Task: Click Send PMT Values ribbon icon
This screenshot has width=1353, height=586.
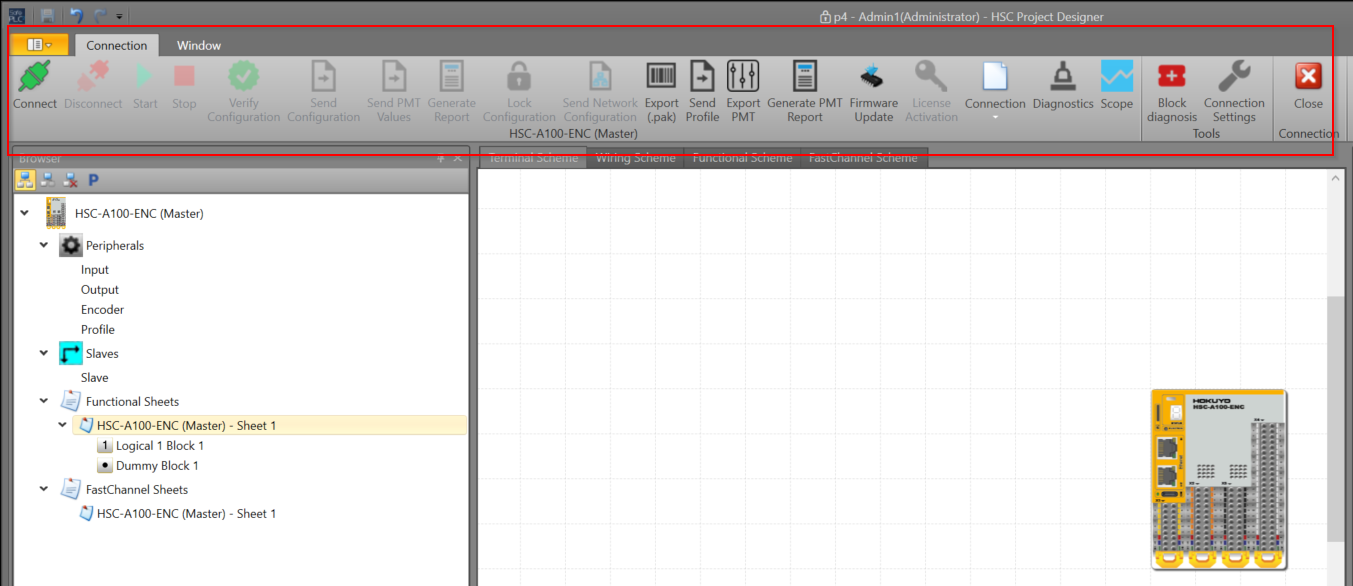Action: tap(394, 76)
